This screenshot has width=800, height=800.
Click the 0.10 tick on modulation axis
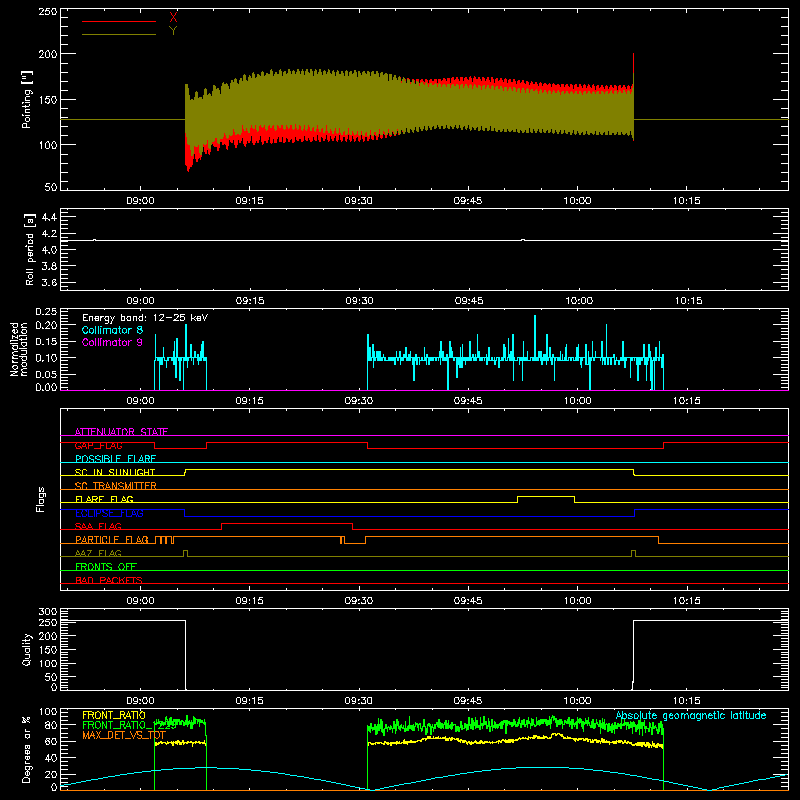[46, 357]
